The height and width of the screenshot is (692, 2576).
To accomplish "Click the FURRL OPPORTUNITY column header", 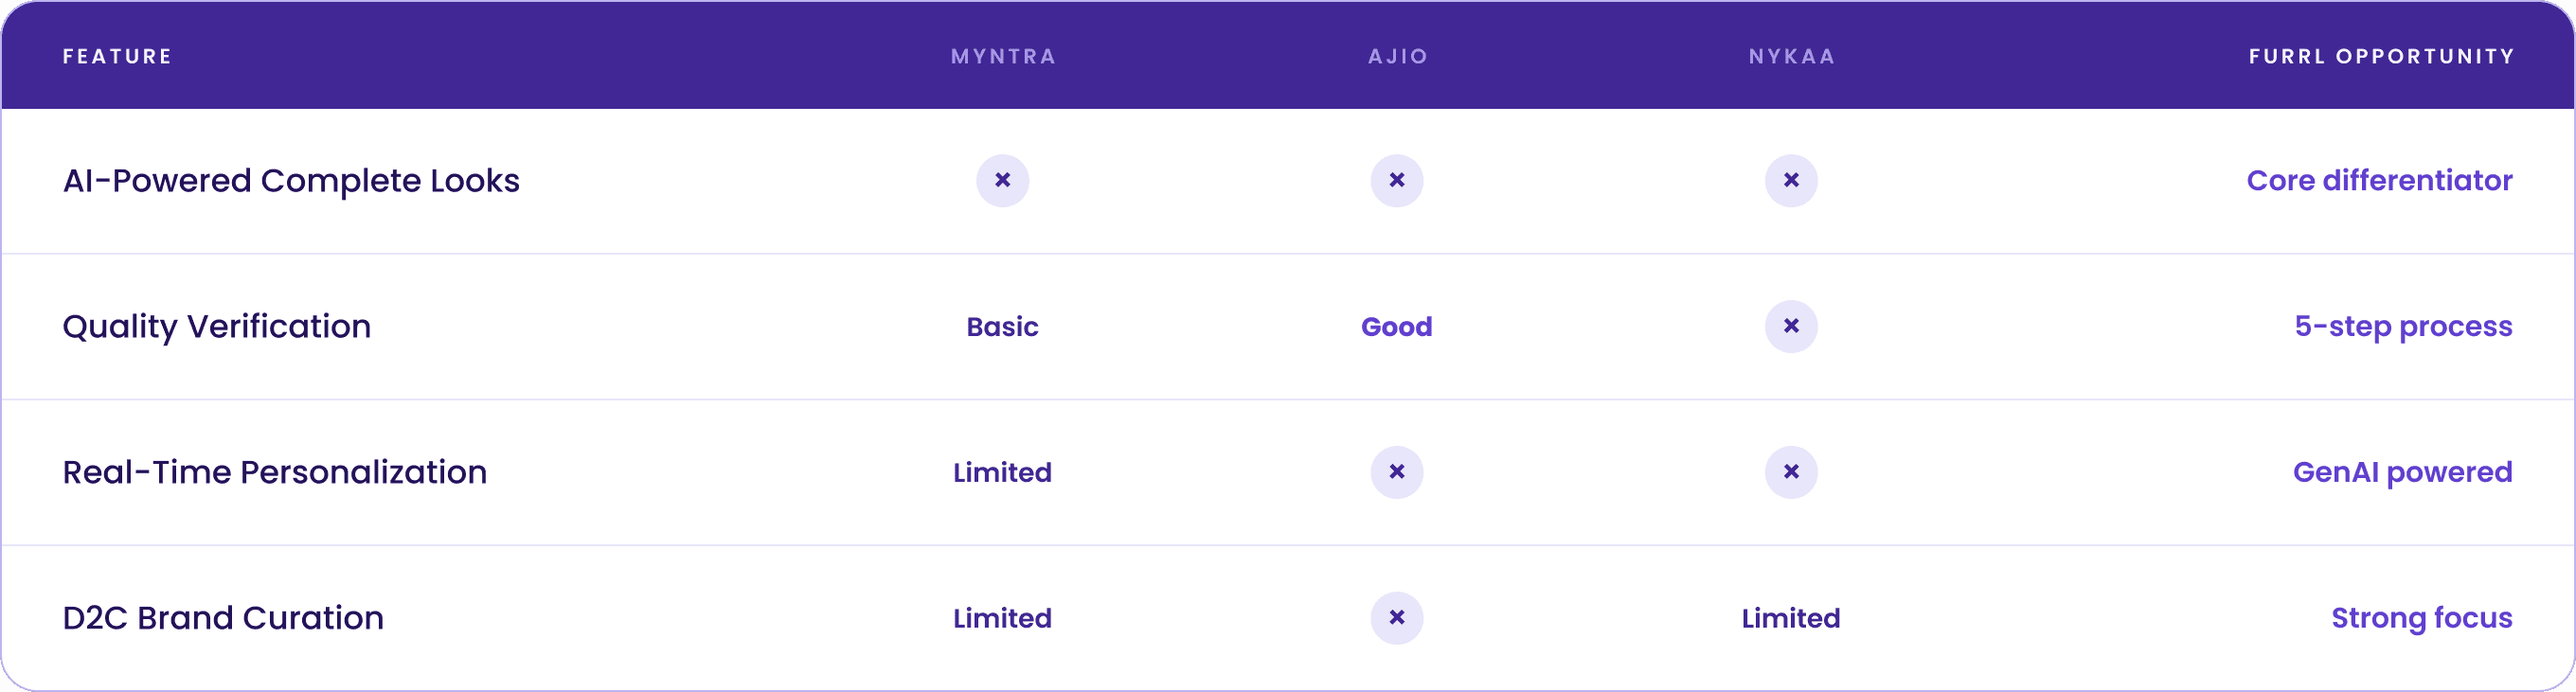I will [x=2381, y=57].
